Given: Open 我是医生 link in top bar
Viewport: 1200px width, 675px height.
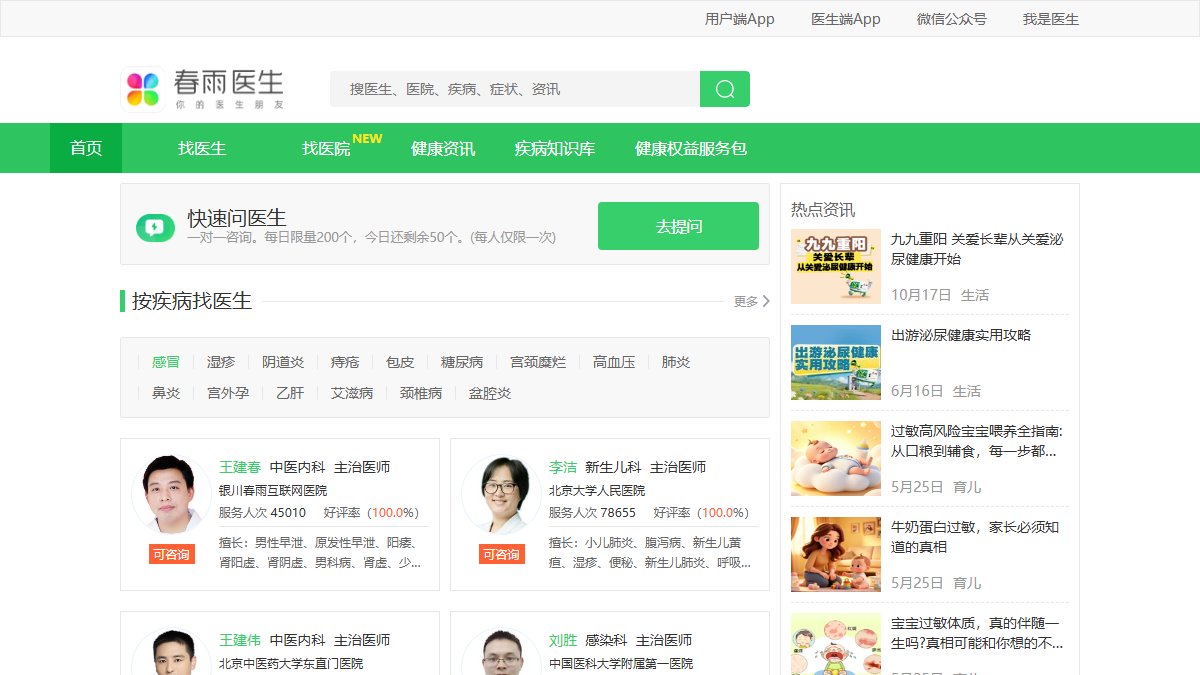Looking at the screenshot, I should tap(1051, 19).
